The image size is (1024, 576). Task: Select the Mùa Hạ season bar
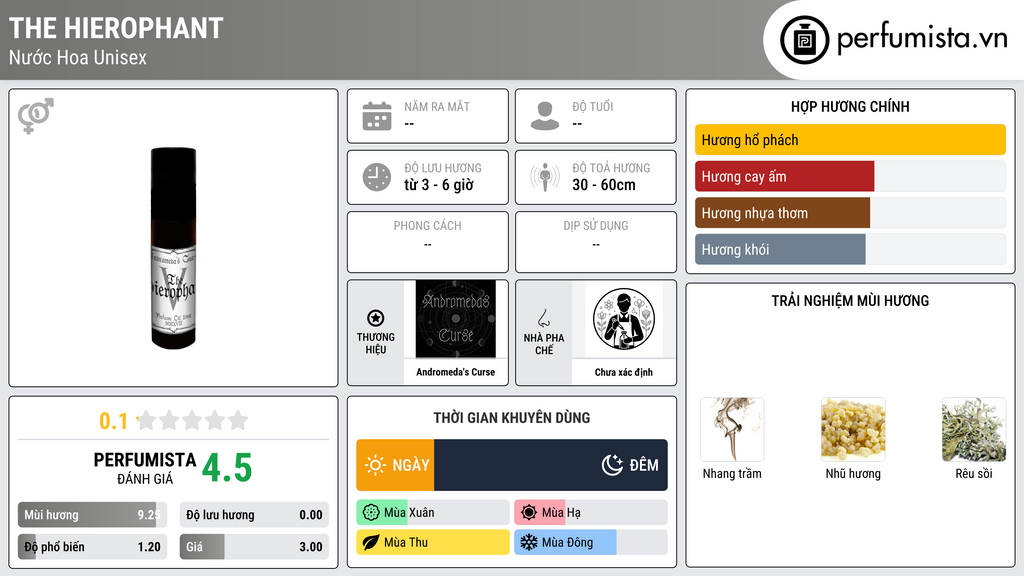[591, 513]
